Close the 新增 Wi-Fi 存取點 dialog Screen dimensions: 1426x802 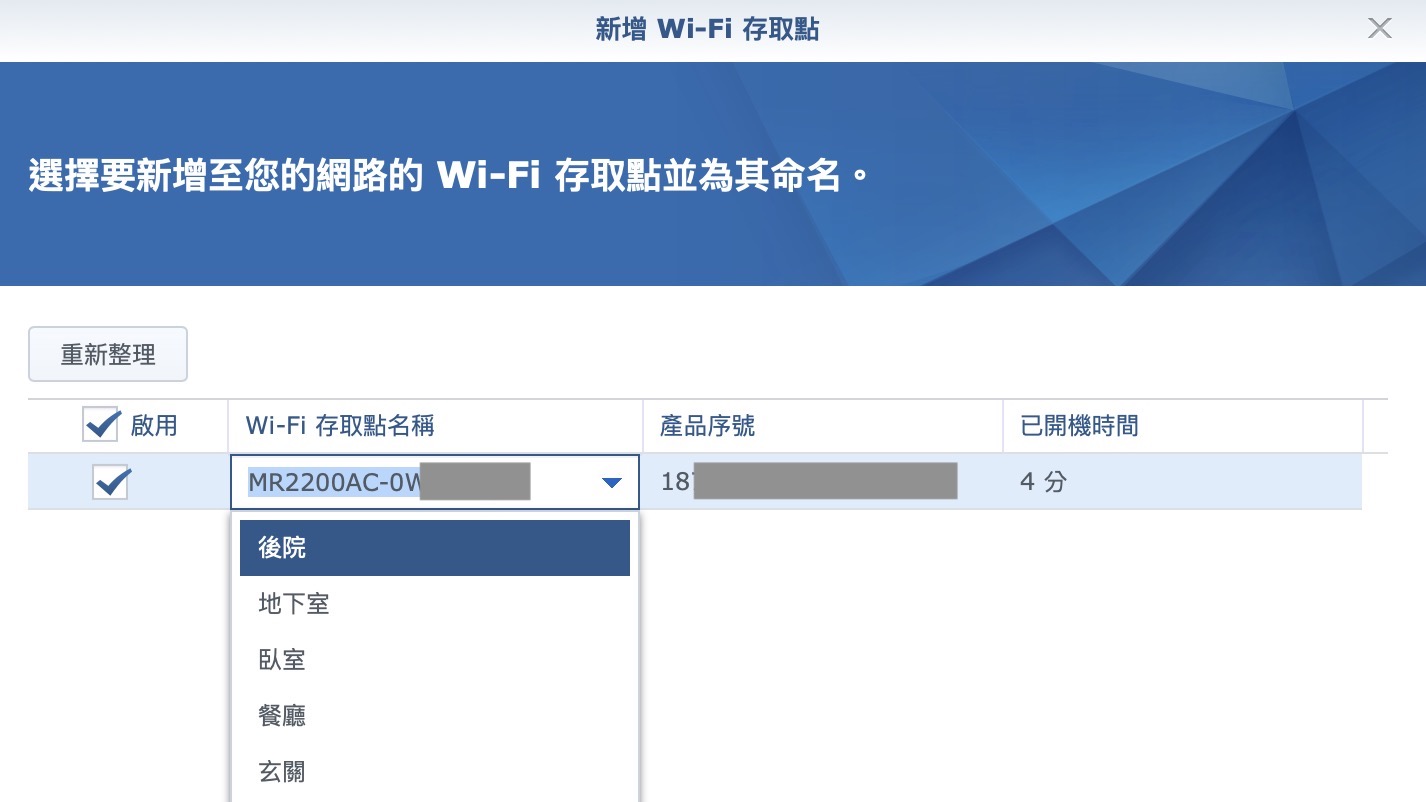[1379, 29]
